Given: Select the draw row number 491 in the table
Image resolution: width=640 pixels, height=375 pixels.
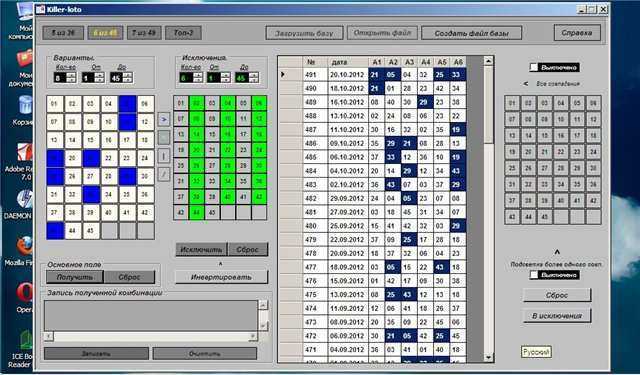Looking at the screenshot, I should pos(311,75).
